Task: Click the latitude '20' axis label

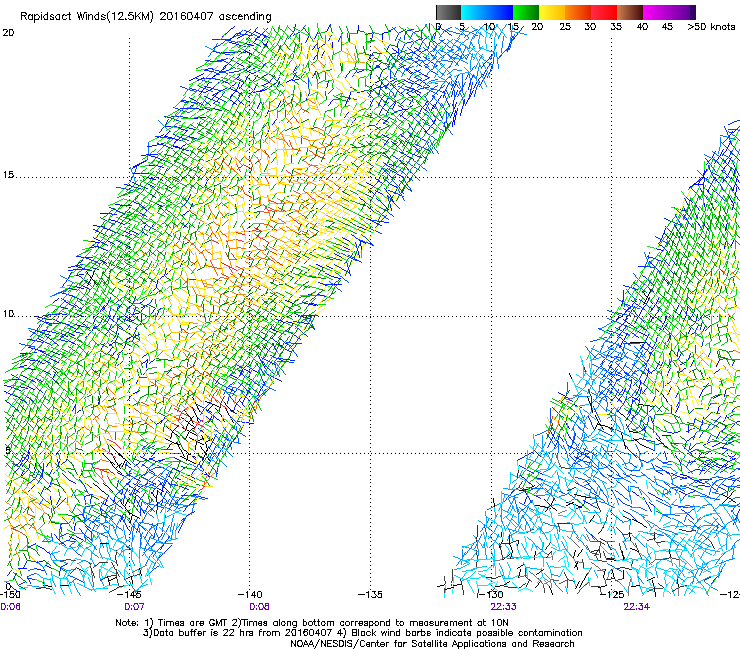Action: coord(8,33)
